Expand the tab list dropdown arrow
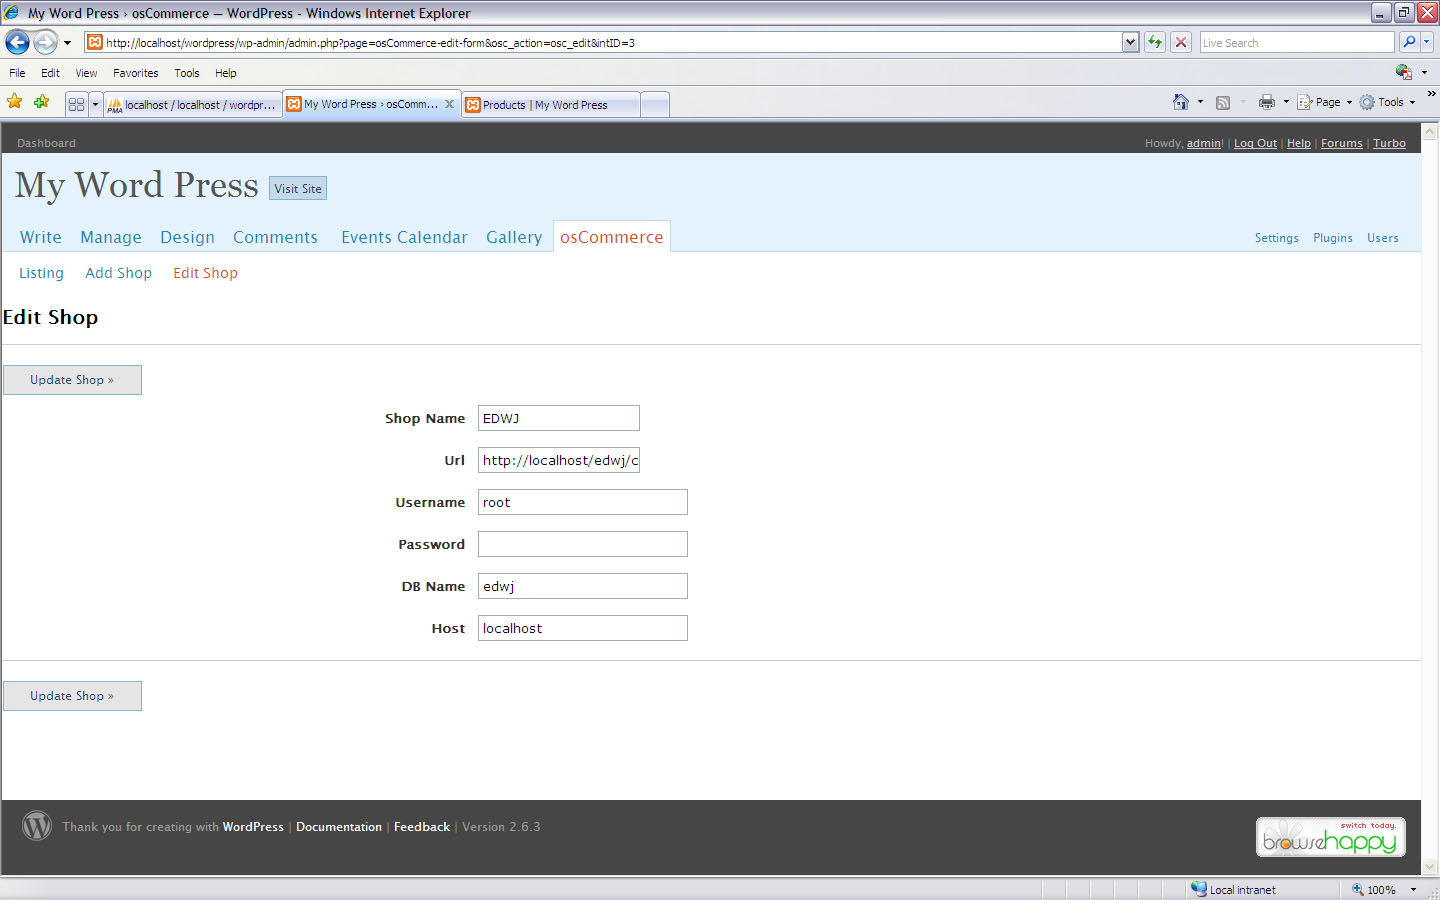1440x900 pixels. 96,104
